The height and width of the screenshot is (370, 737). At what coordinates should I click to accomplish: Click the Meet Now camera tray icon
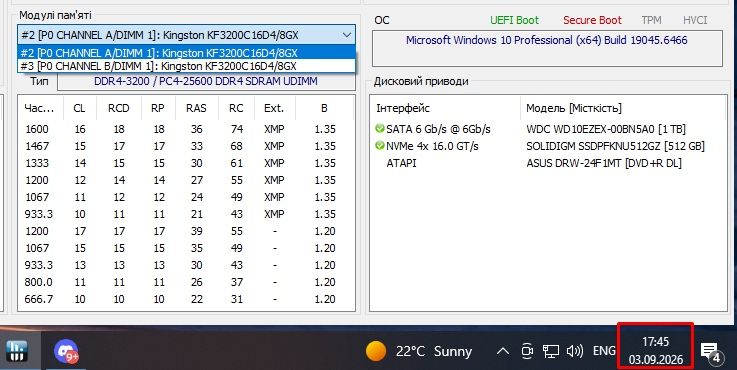[x=527, y=351]
